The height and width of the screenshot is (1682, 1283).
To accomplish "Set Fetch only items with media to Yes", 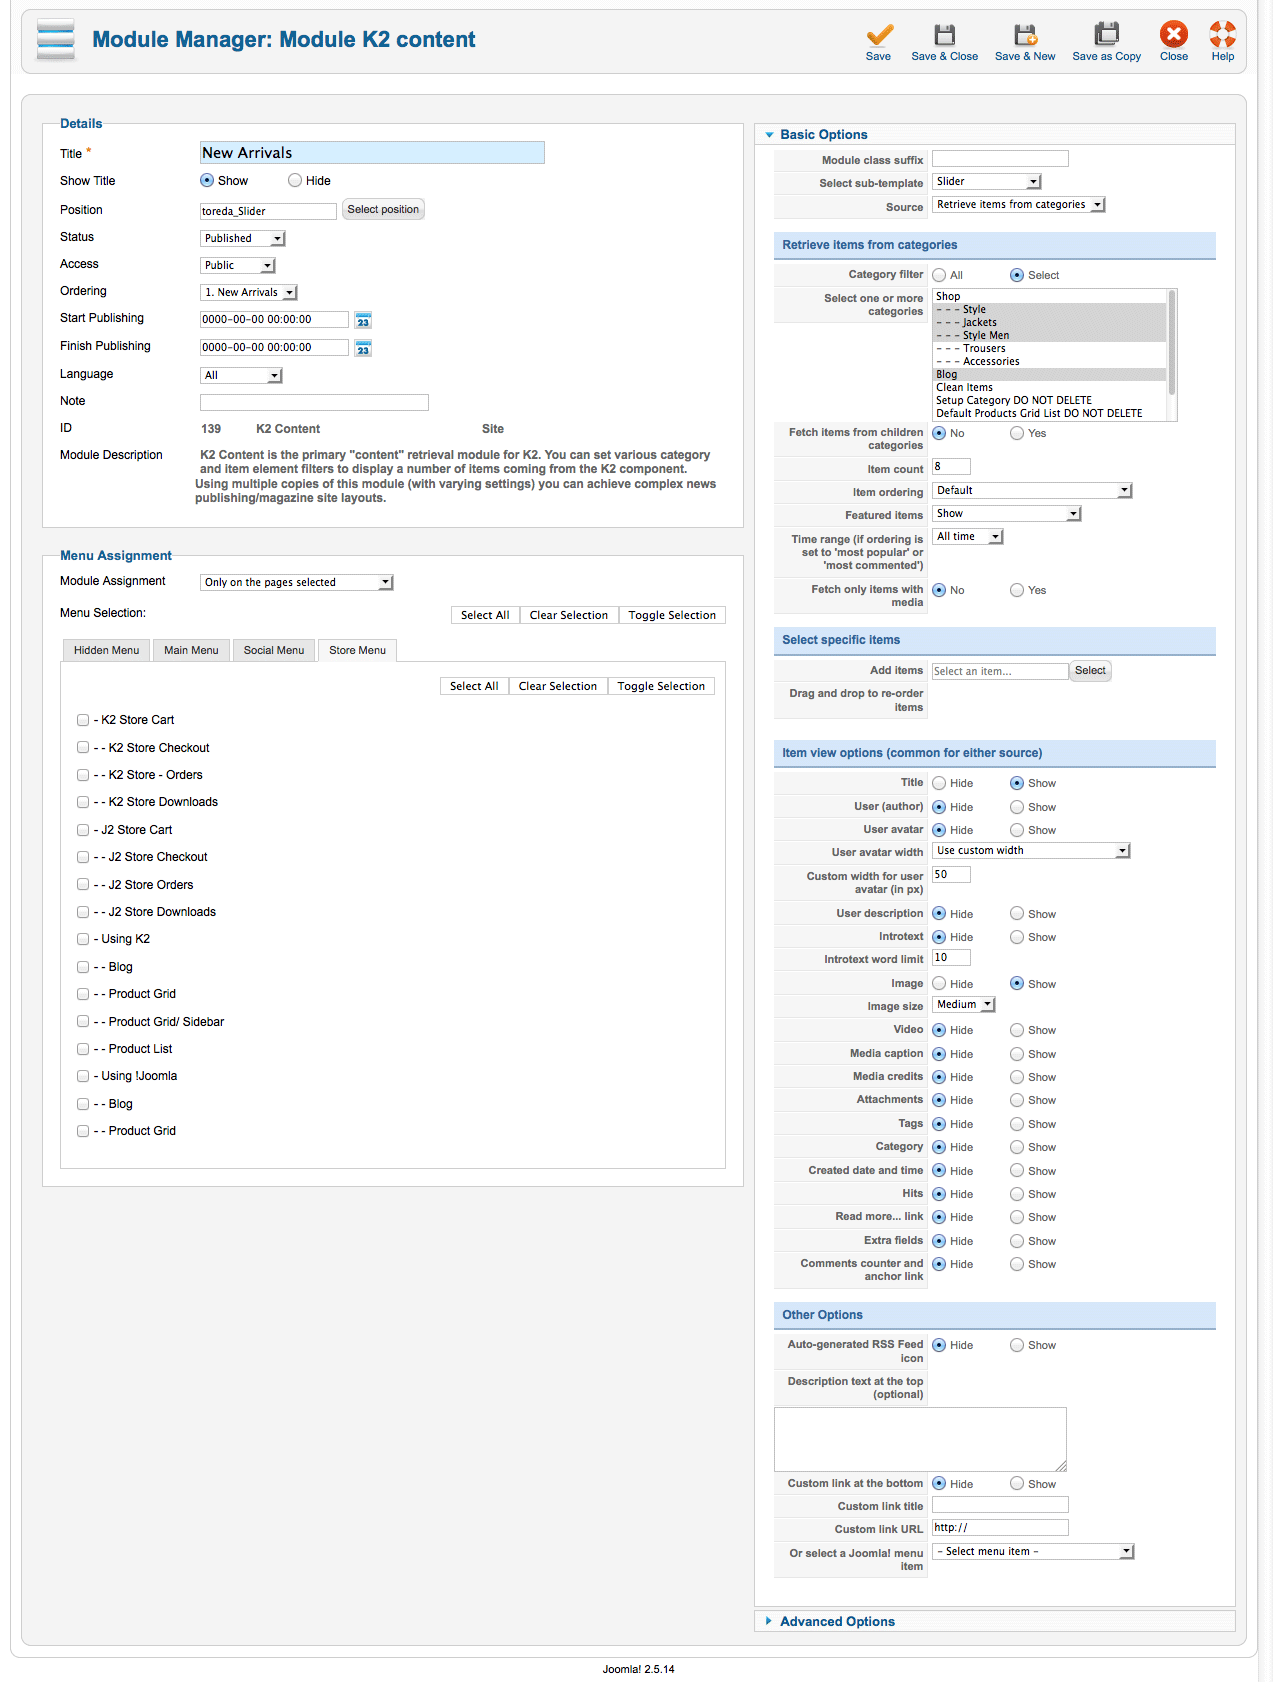I will pyautogui.click(x=1017, y=590).
